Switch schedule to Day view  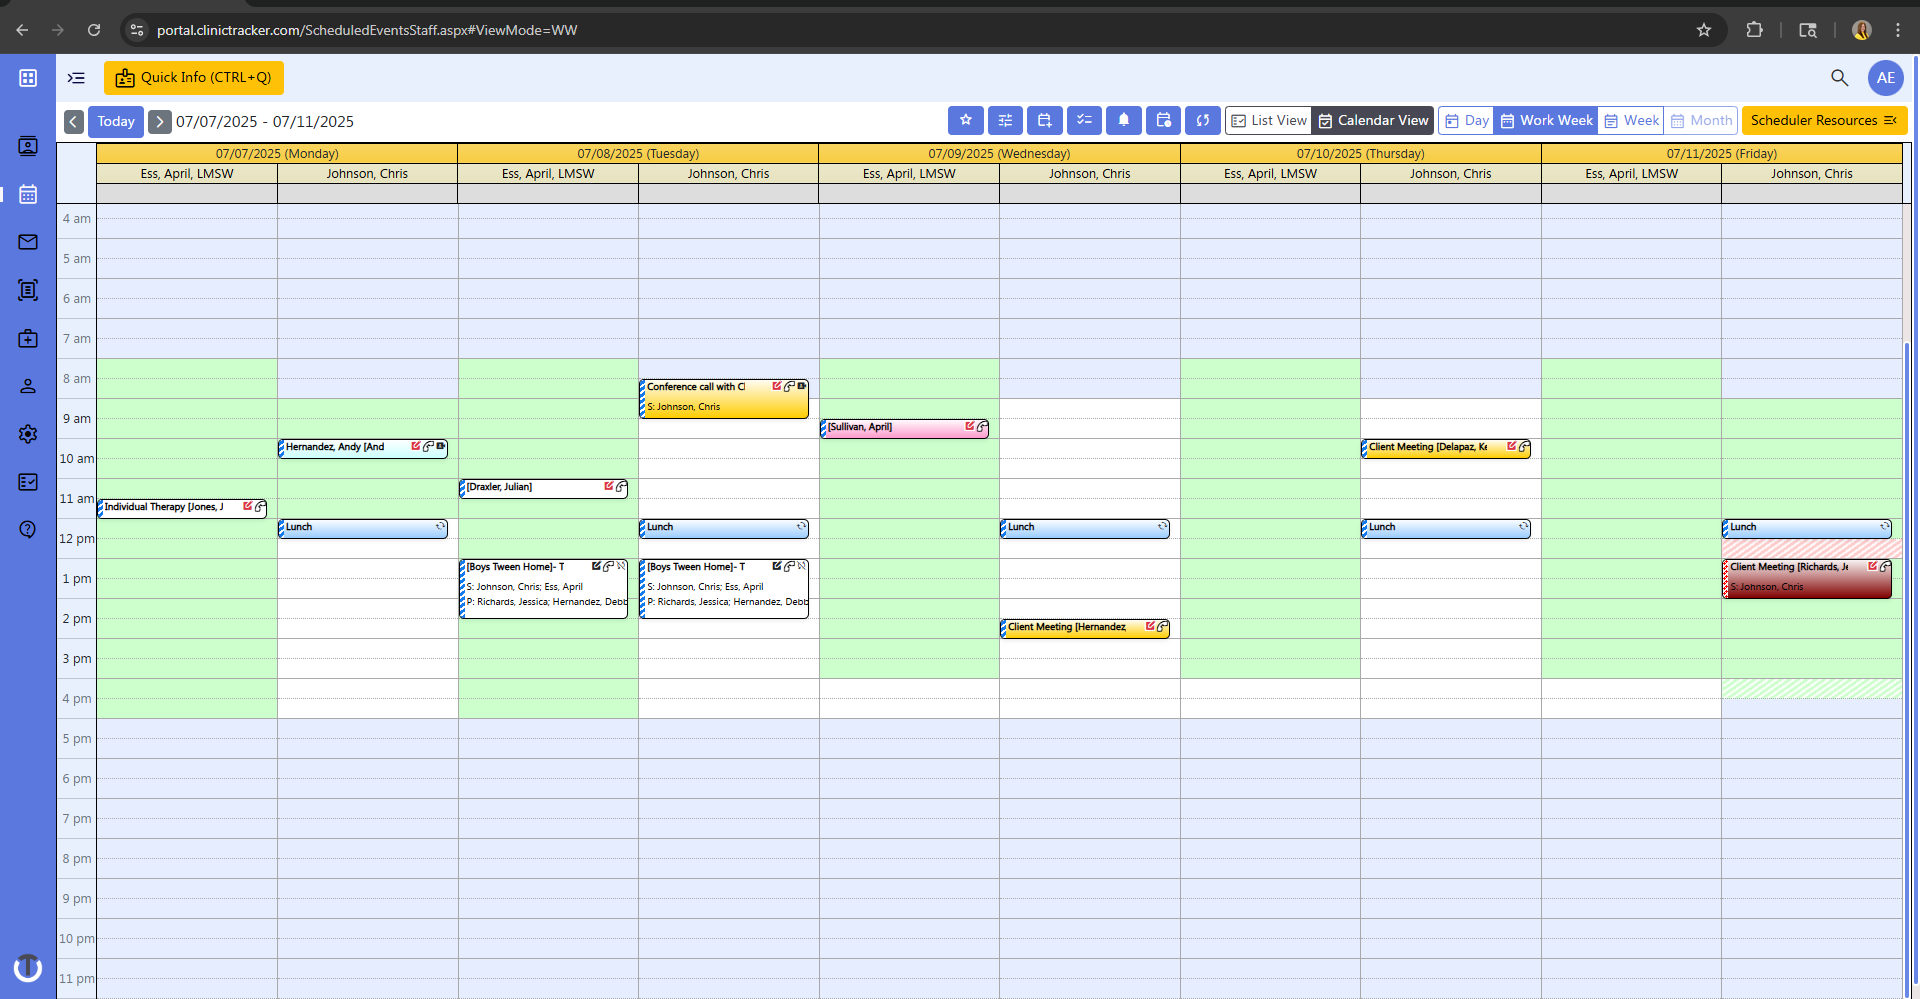pyautogui.click(x=1465, y=120)
